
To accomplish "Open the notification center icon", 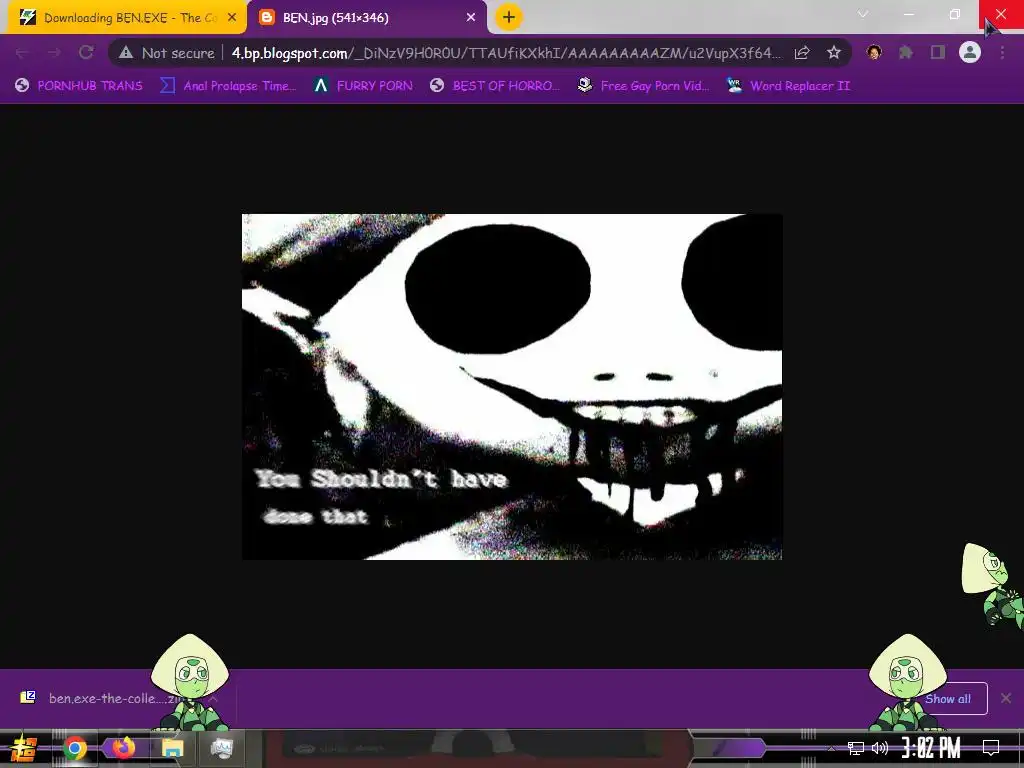I will click(991, 748).
